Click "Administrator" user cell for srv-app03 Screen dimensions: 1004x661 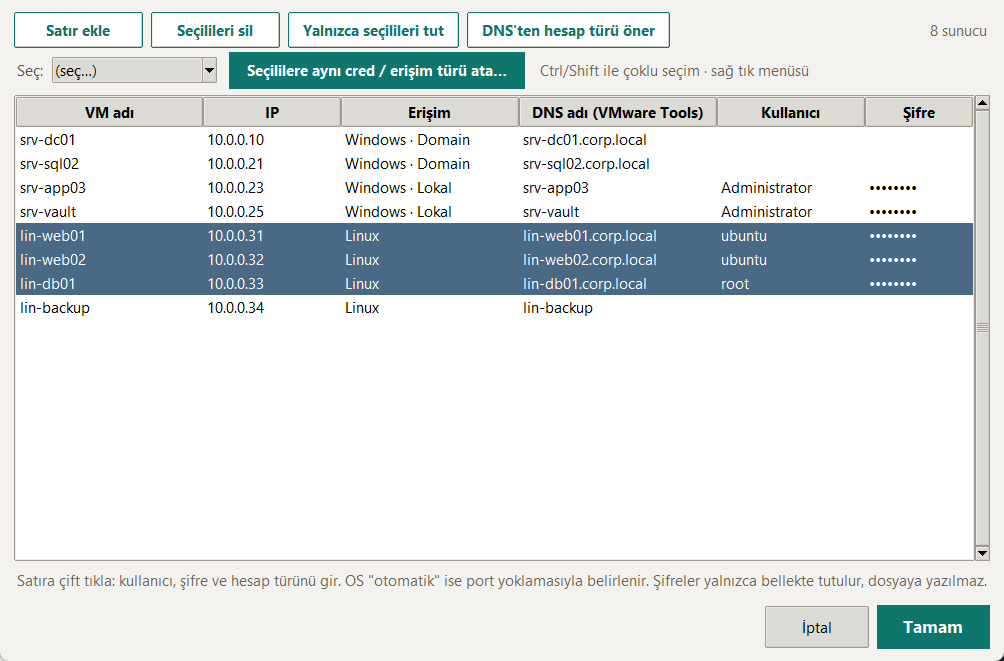[766, 188]
